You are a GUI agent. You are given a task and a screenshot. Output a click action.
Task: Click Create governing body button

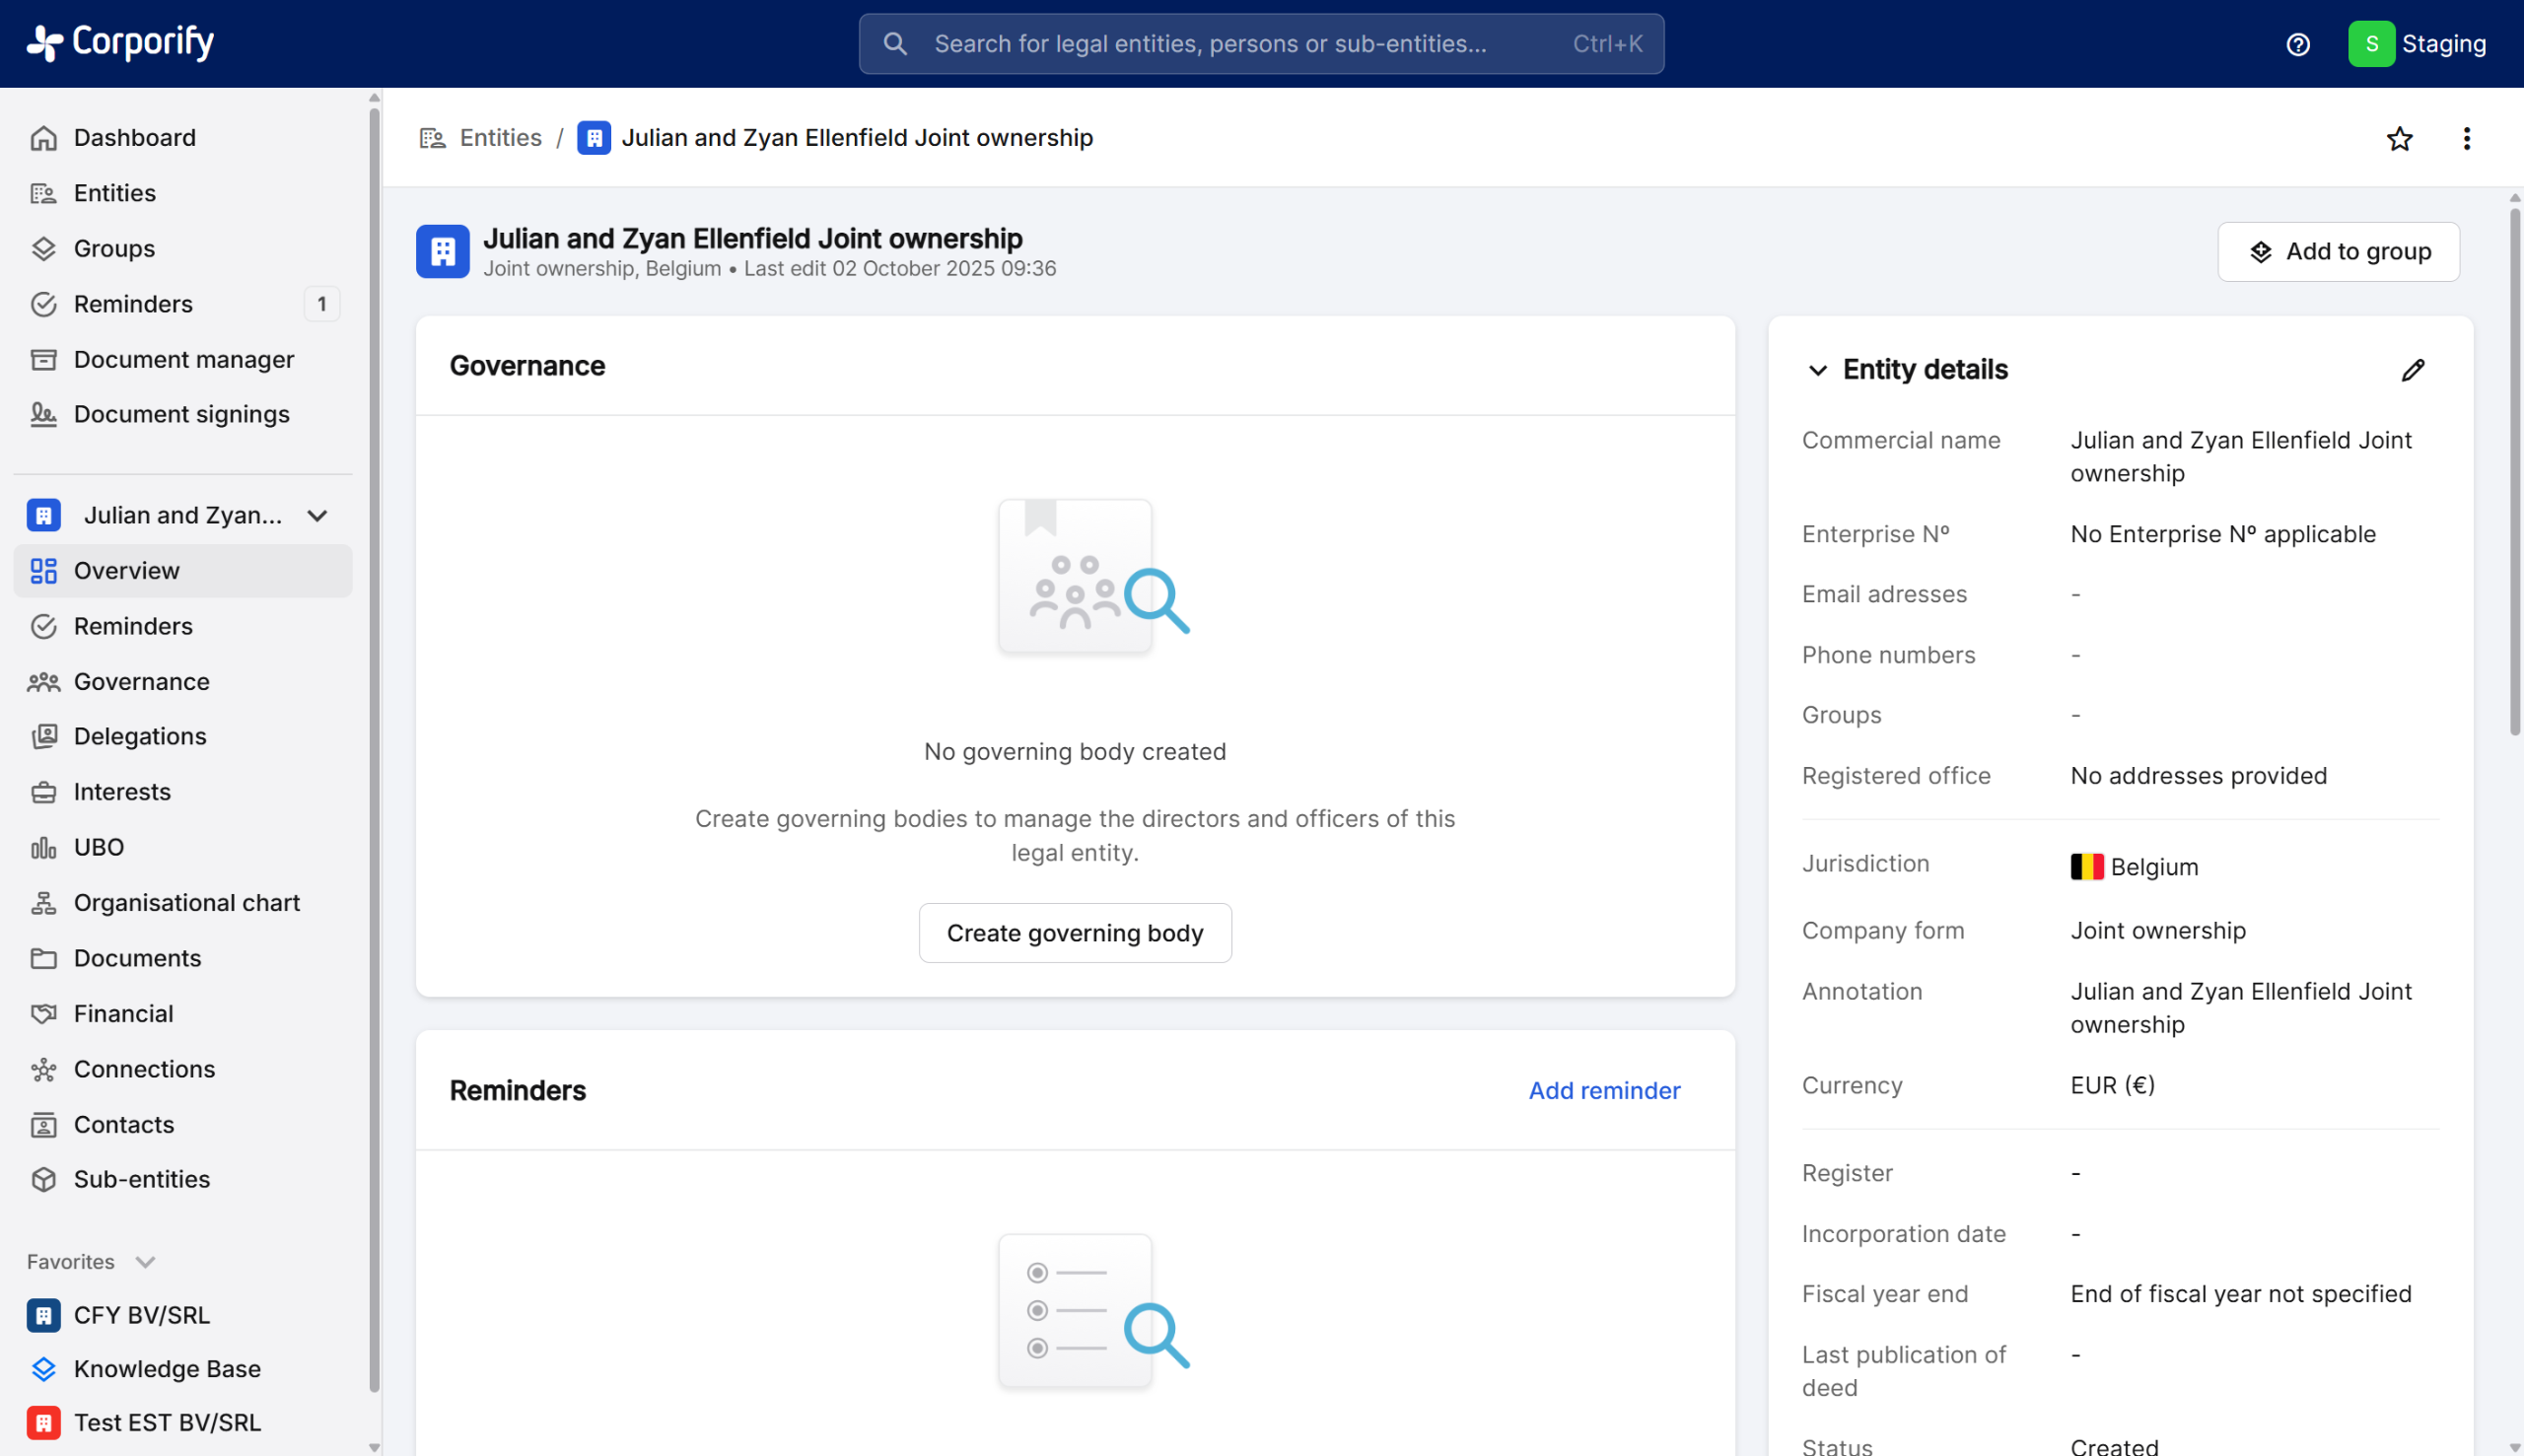pos(1074,932)
